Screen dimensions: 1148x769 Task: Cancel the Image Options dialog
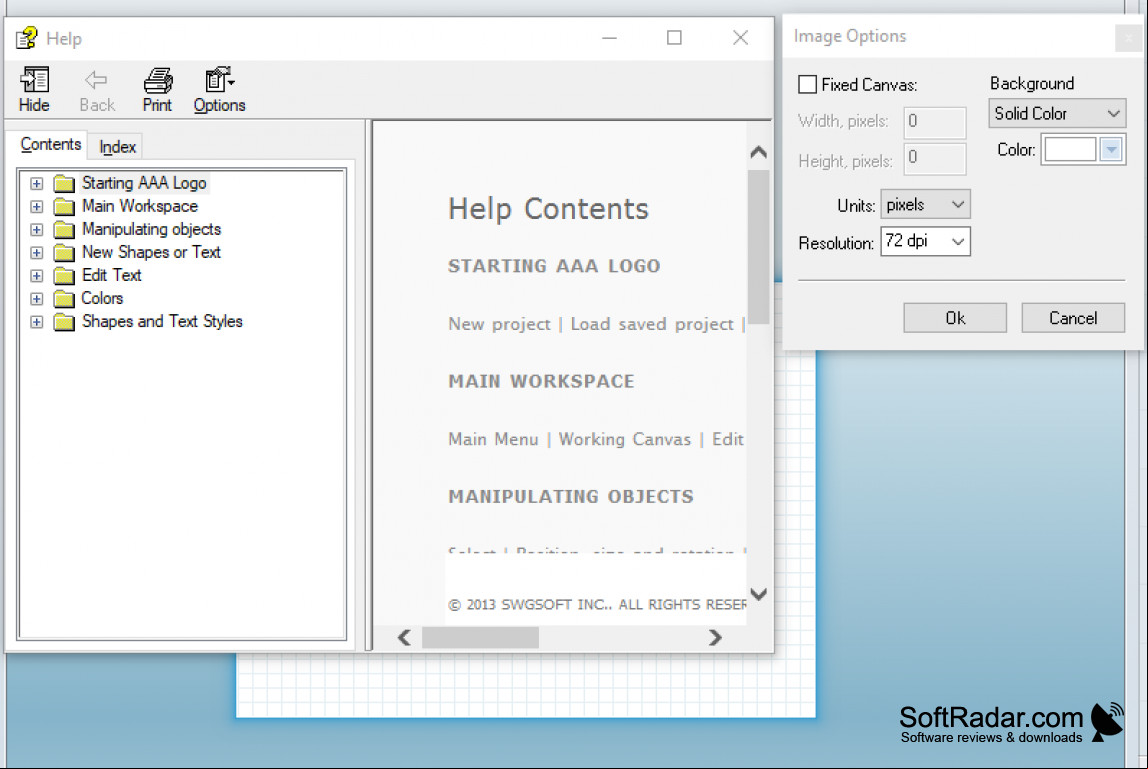(1073, 318)
